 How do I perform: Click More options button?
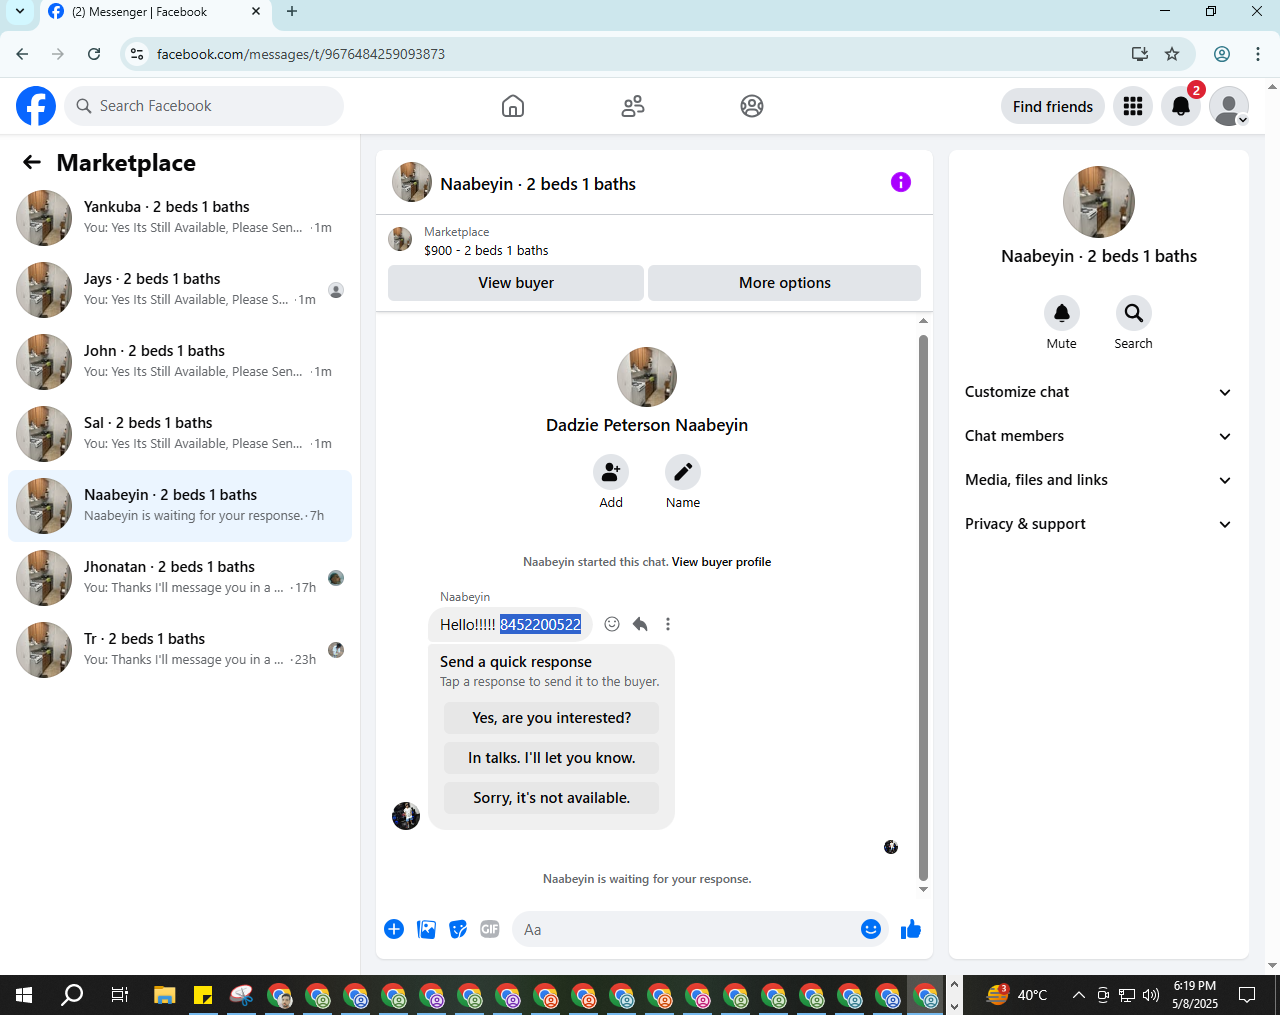pos(785,283)
